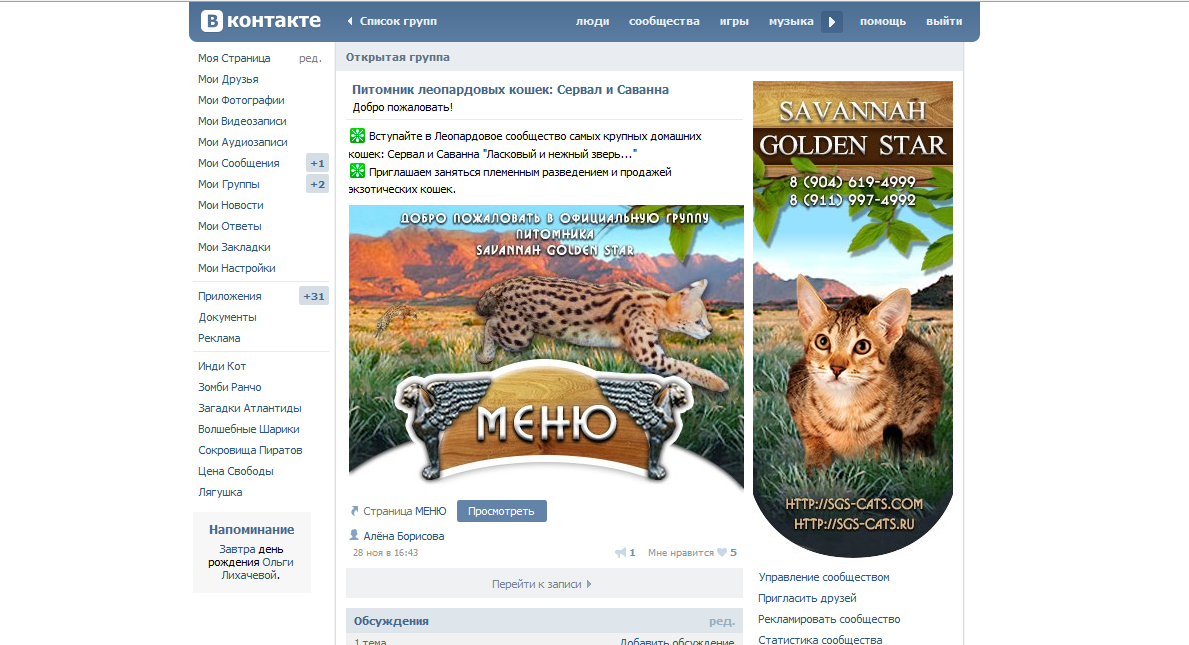The image size is (1189, 645).
Task: Open Мои Новости in sidebar
Action: coord(231,205)
